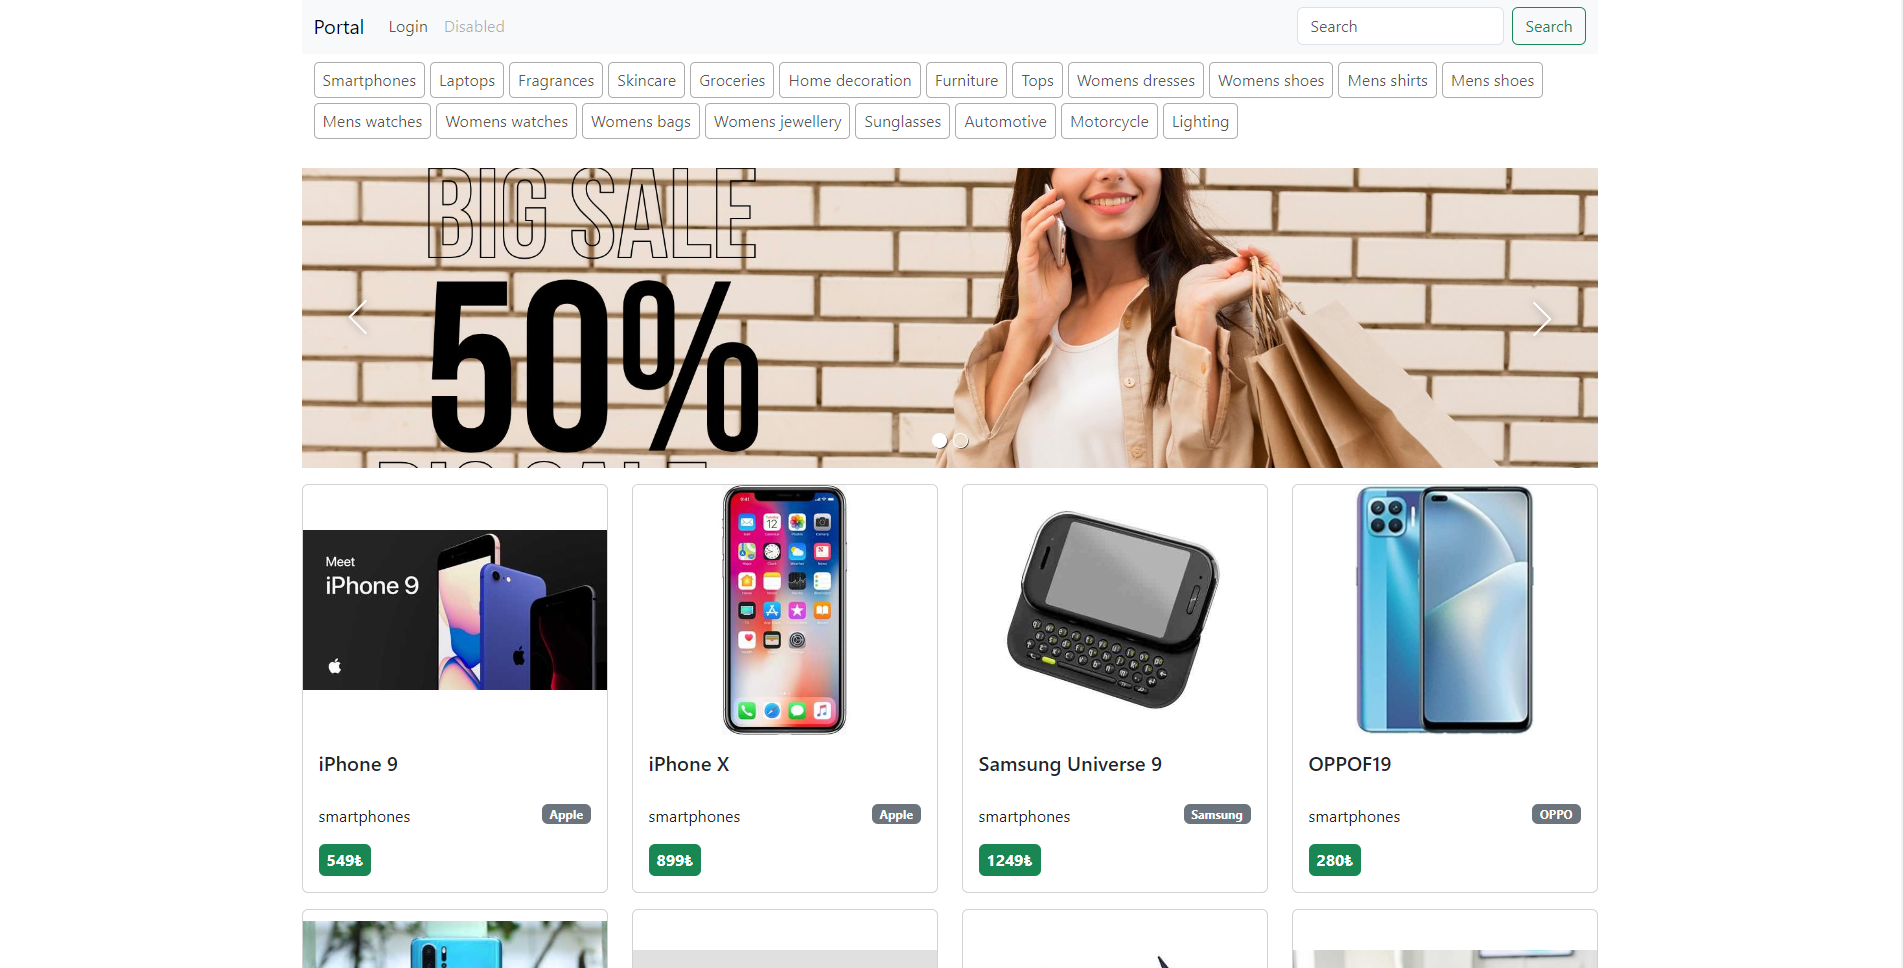Screen dimensions: 1903x968
Task: Advance to the next carousel slide
Action: (x=1542, y=318)
